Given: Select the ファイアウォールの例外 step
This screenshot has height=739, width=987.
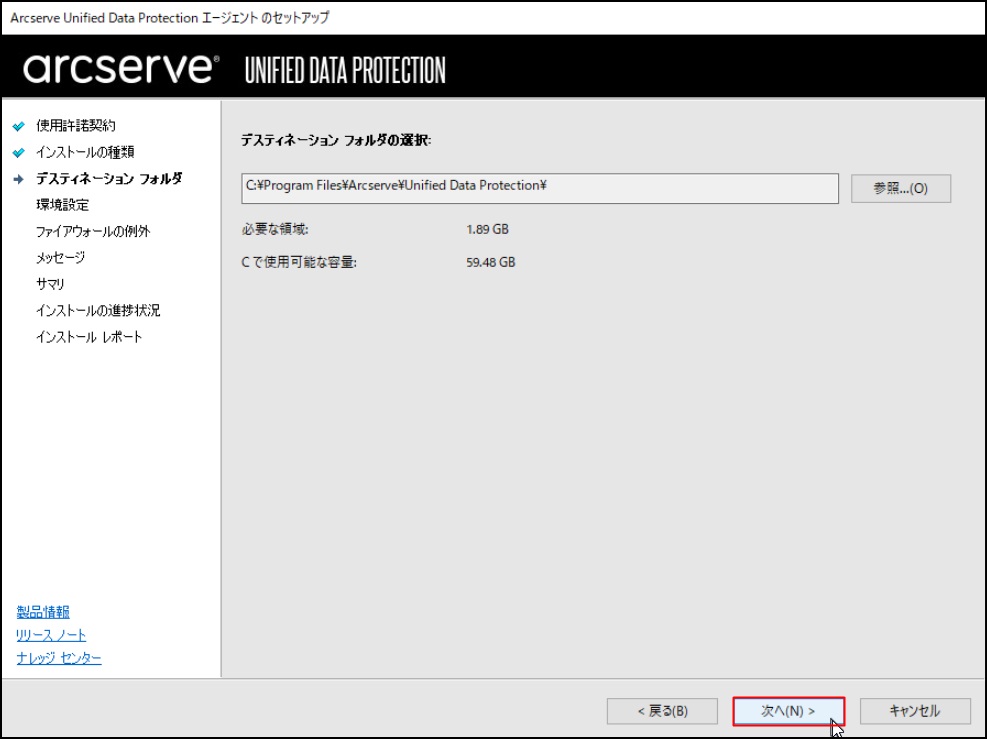Looking at the screenshot, I should click(93, 232).
